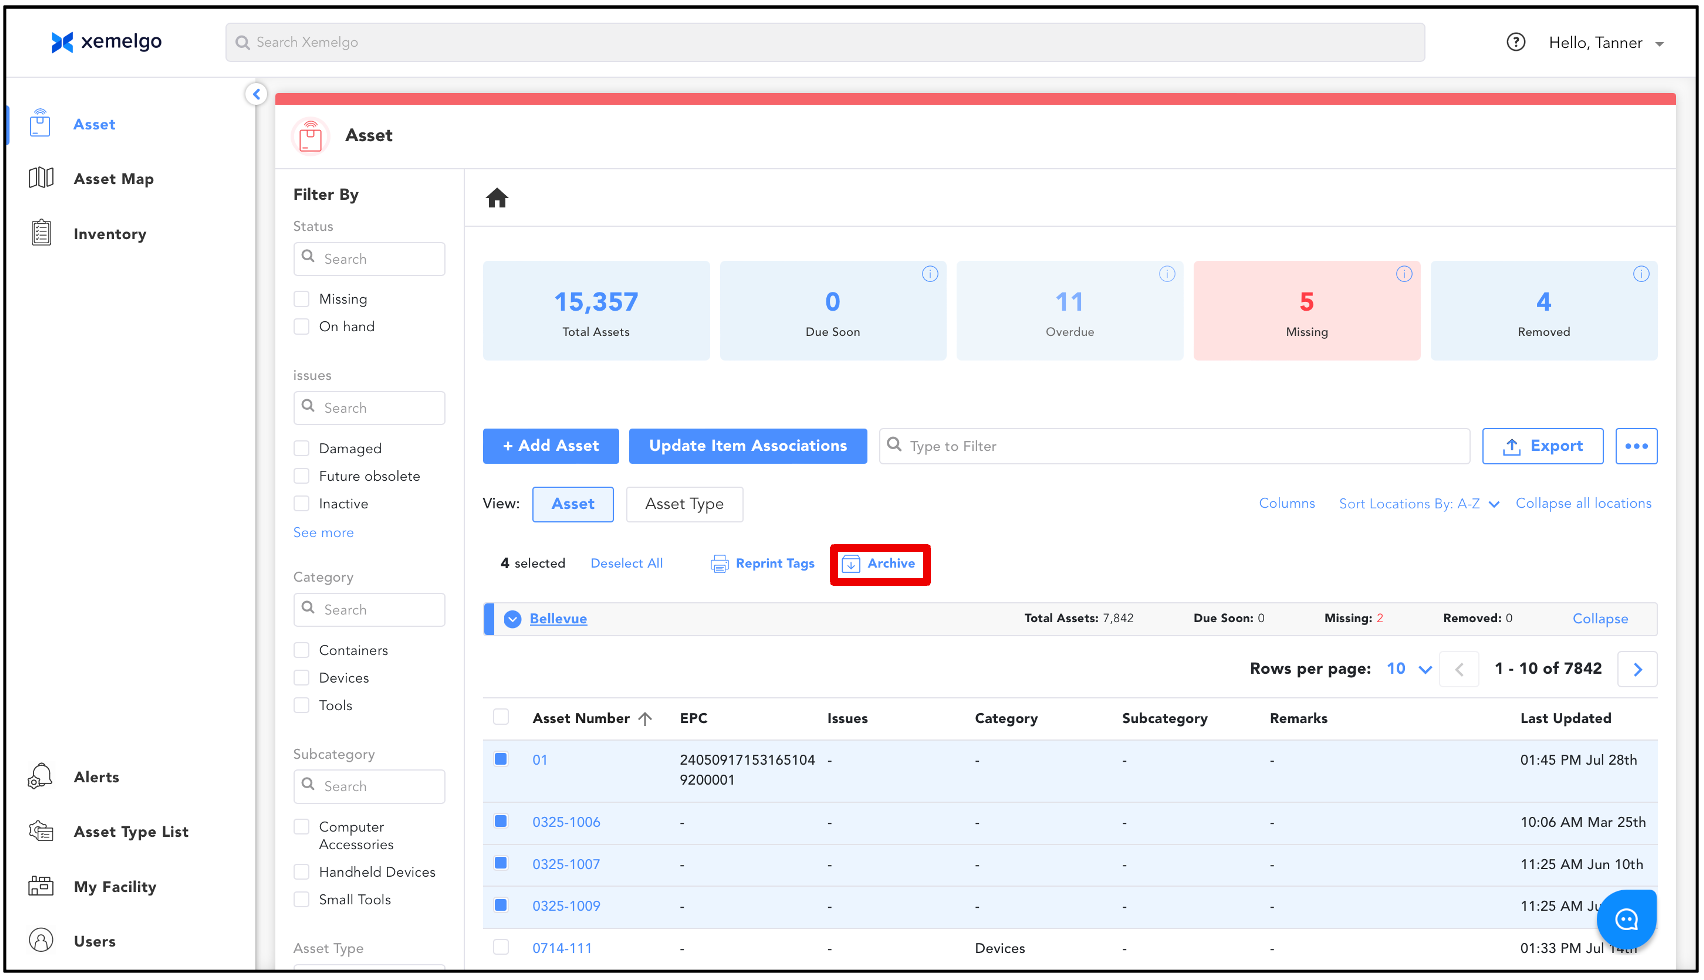Click the Overdue card info icon
1704x980 pixels.
[x=1167, y=274]
